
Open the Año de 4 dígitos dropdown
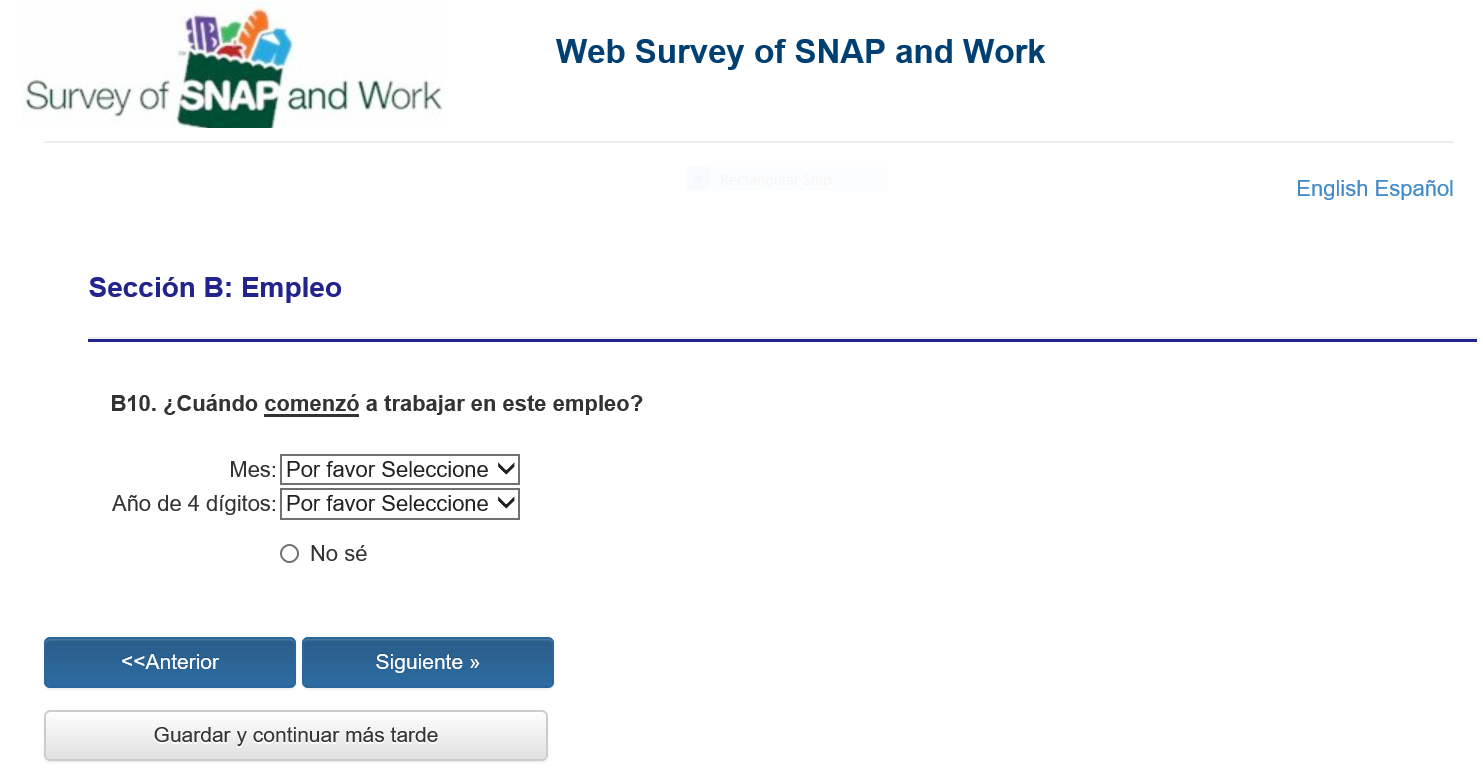click(400, 504)
